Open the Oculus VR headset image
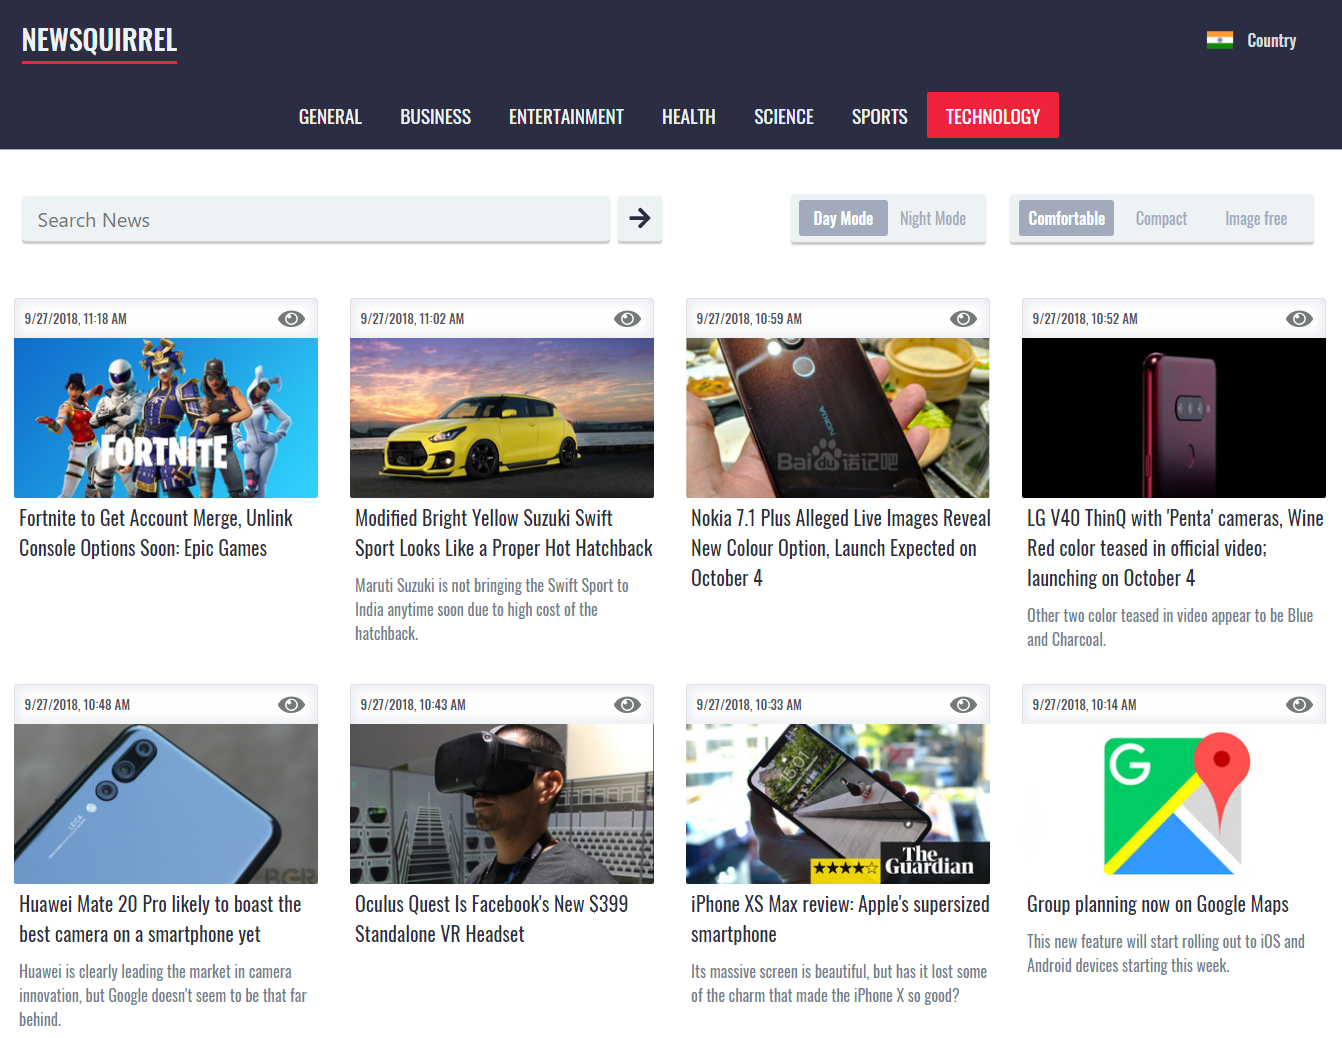 point(502,804)
